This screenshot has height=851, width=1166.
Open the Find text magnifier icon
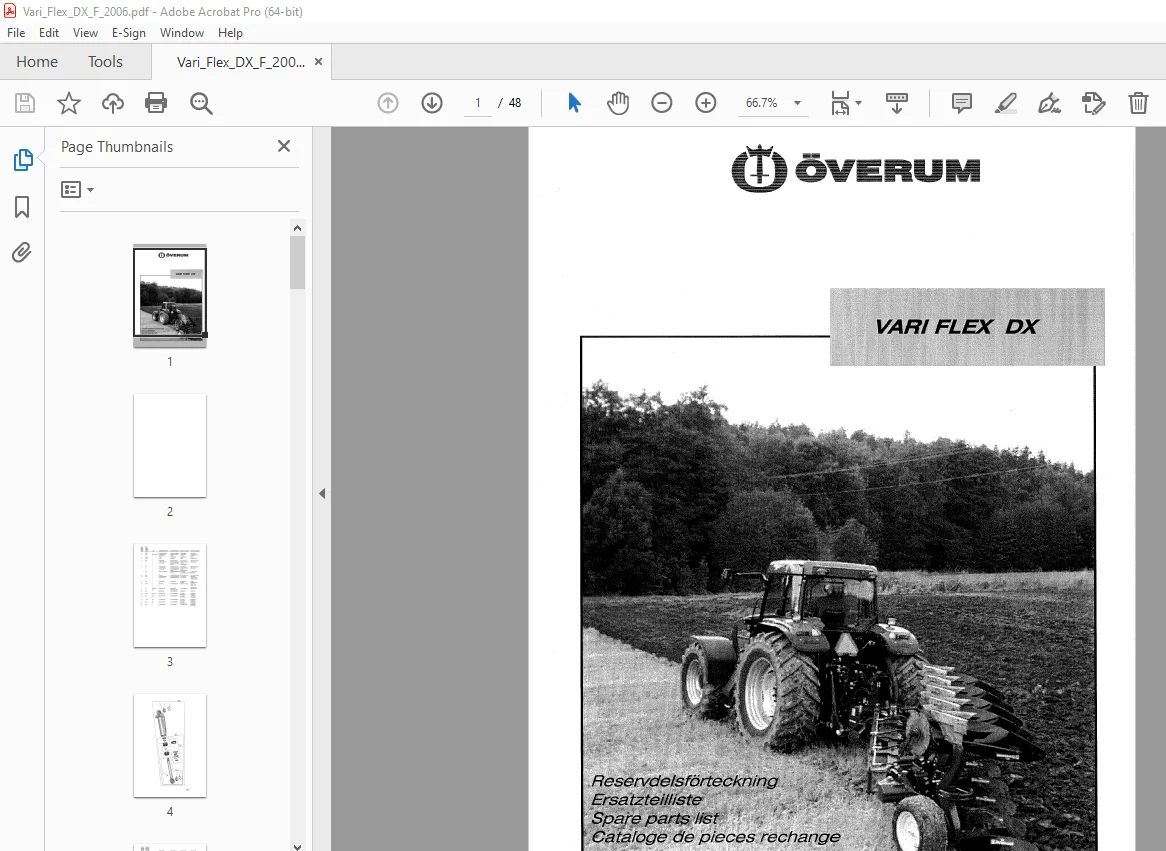(201, 103)
